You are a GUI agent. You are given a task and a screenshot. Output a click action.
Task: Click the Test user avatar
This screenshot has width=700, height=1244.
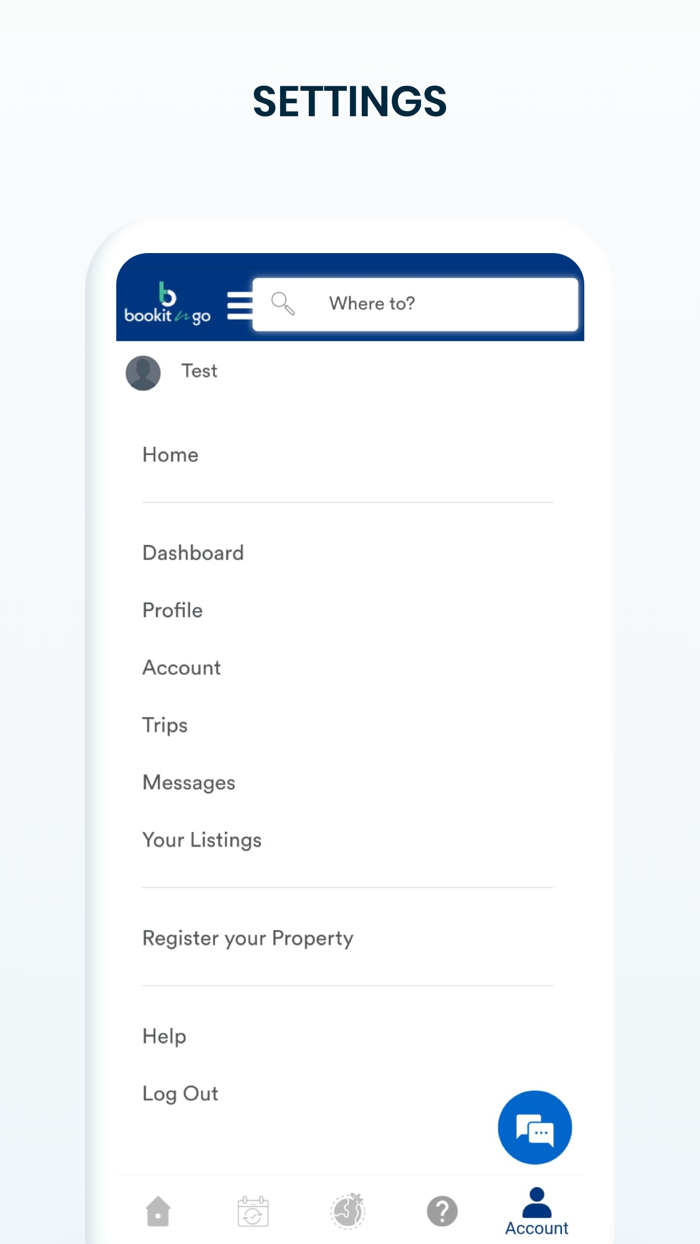click(x=143, y=373)
